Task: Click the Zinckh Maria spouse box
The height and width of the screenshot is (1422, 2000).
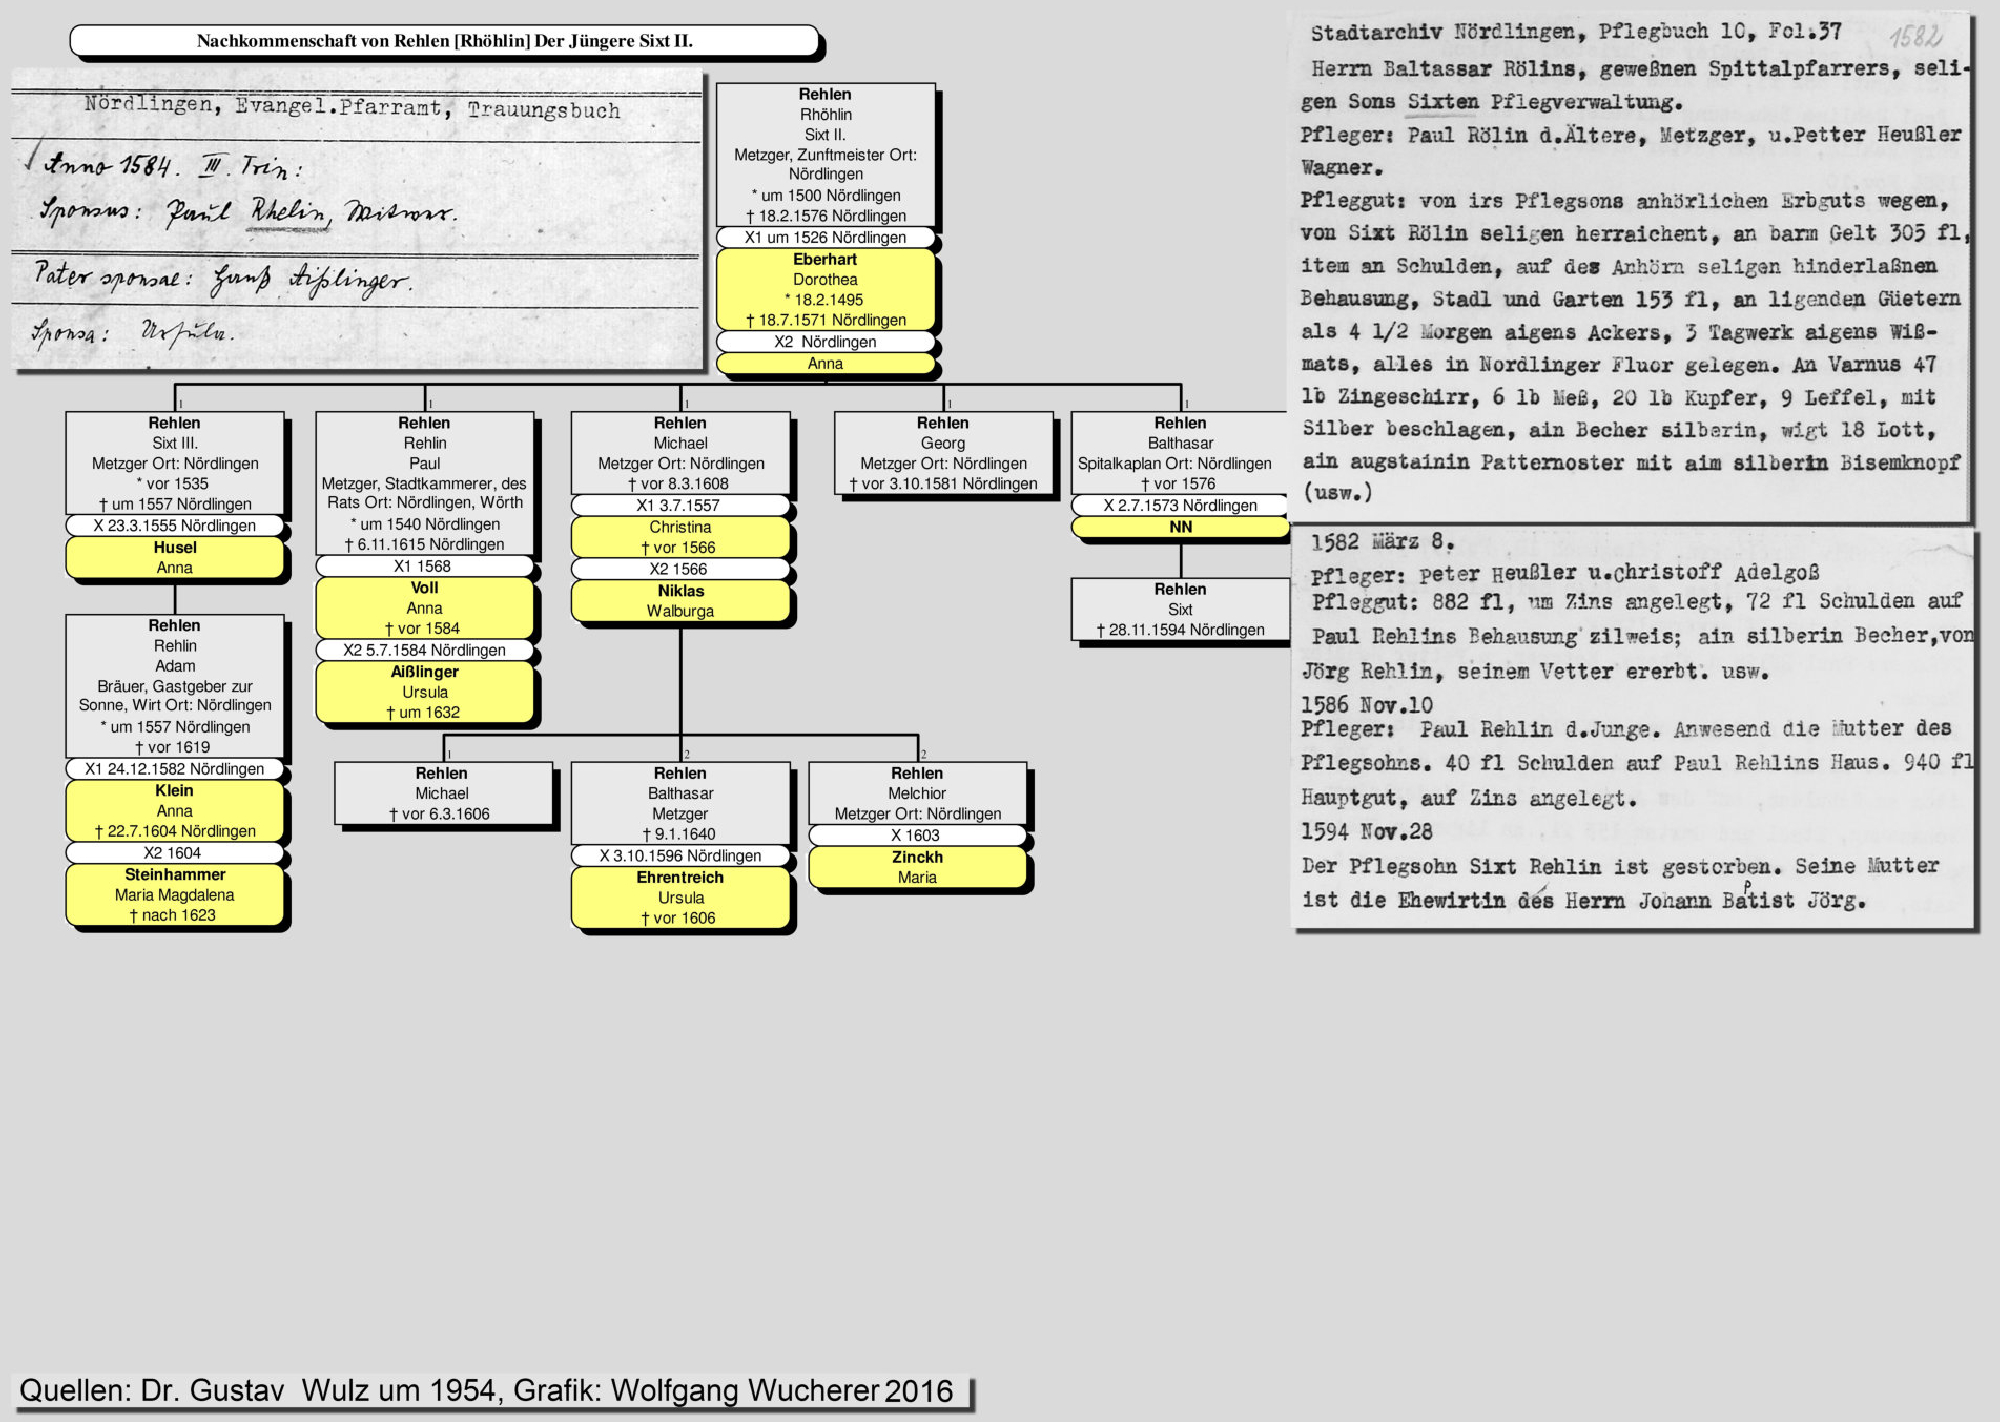Action: [917, 867]
